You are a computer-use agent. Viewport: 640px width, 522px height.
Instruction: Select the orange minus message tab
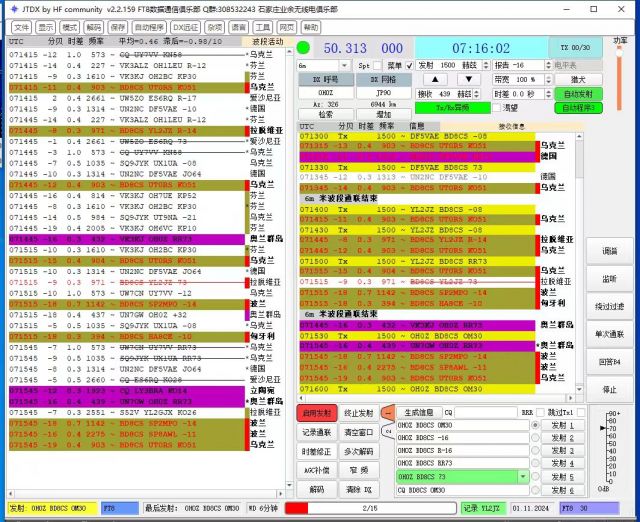coord(388,413)
